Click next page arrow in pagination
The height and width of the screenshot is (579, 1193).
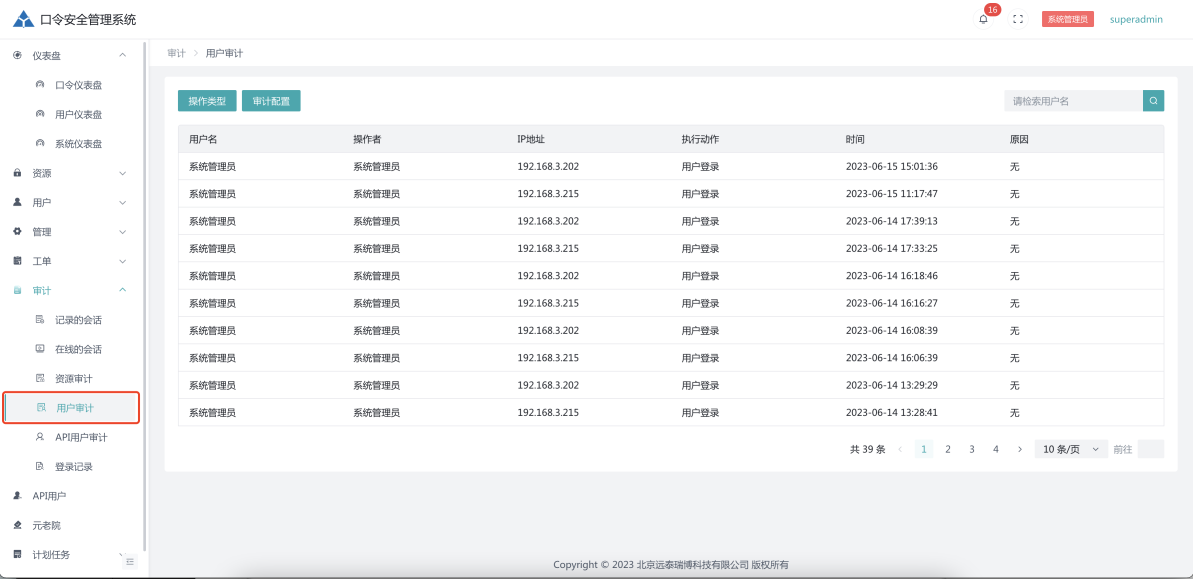(1020, 449)
